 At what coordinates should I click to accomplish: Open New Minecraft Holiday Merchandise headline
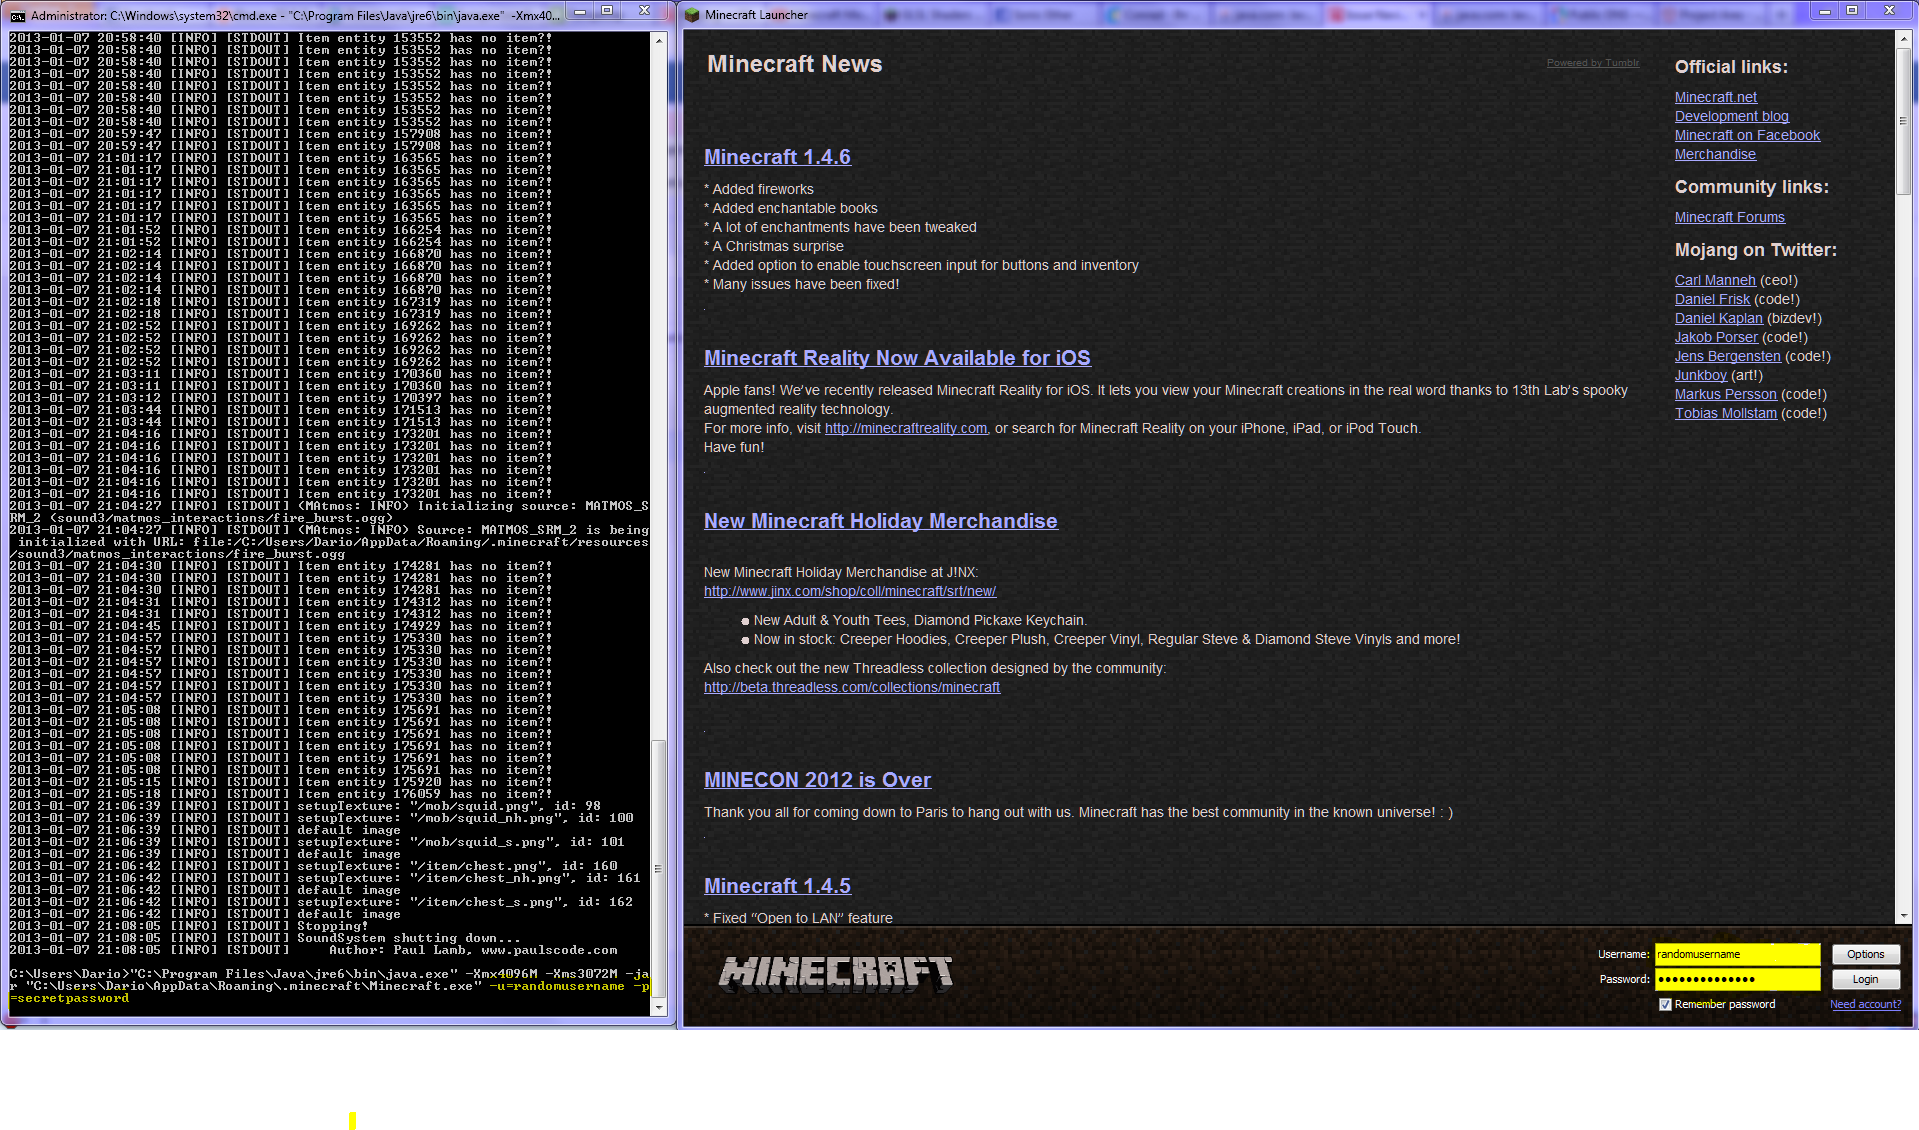pos(880,521)
